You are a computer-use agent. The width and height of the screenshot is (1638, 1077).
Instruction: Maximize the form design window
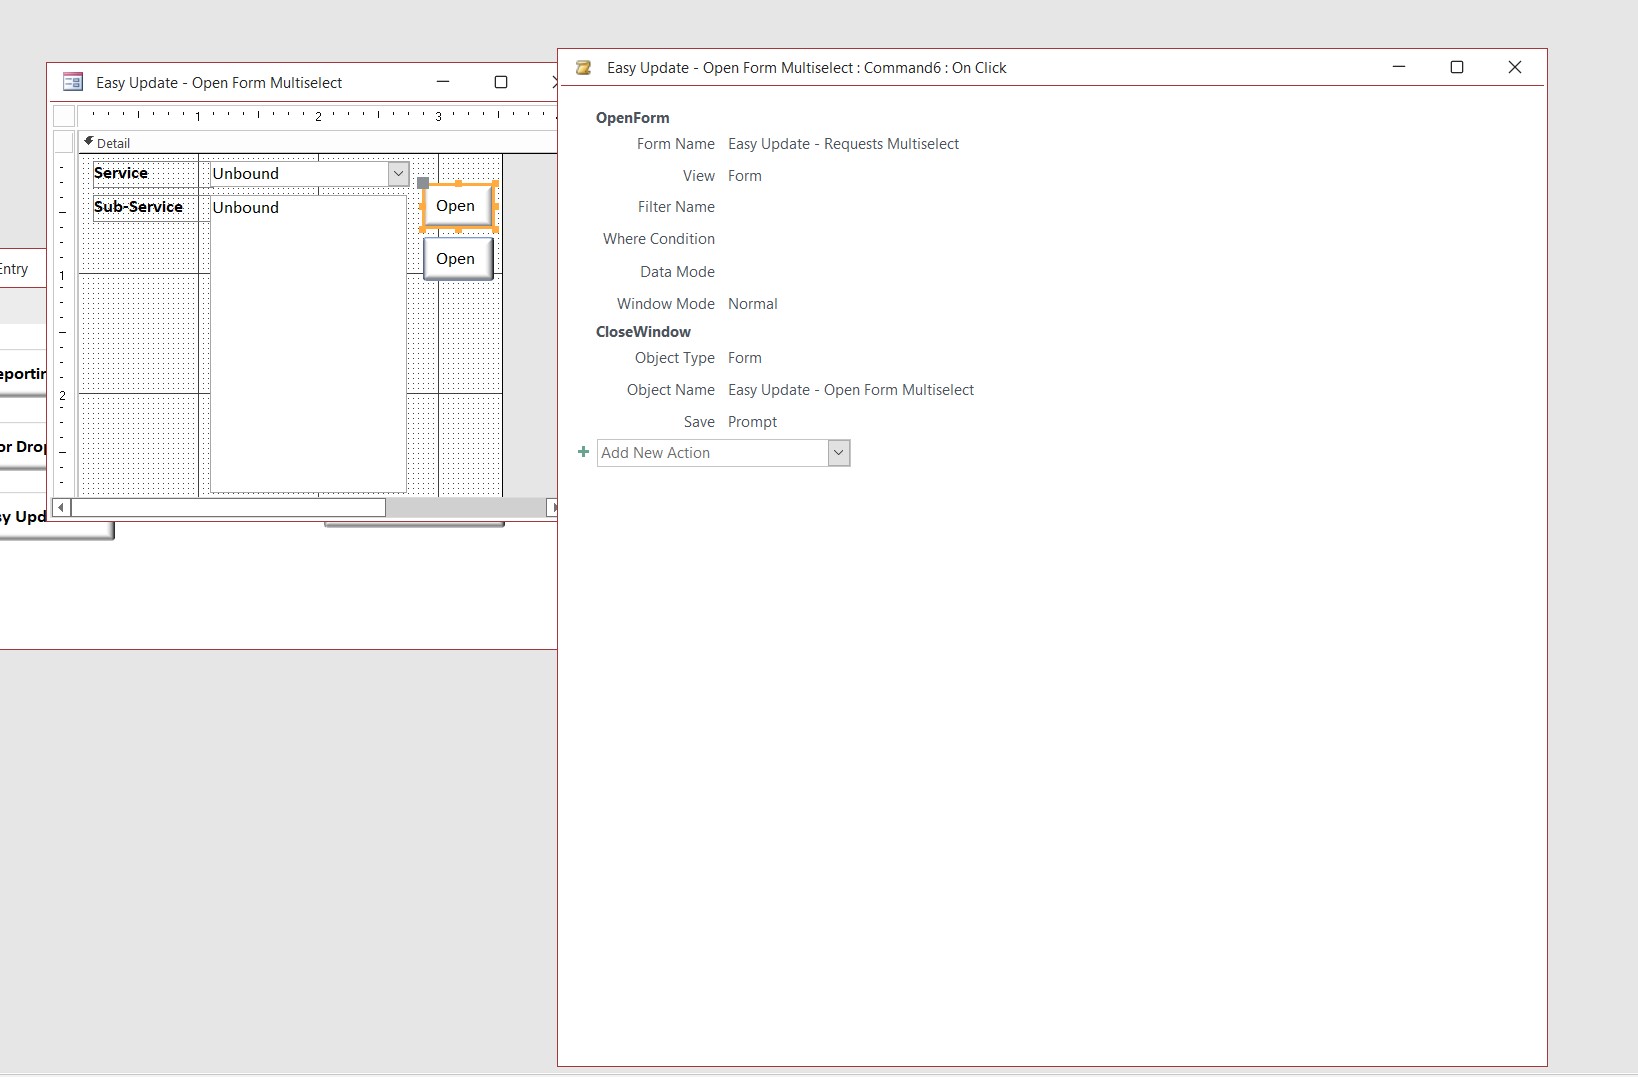point(501,82)
